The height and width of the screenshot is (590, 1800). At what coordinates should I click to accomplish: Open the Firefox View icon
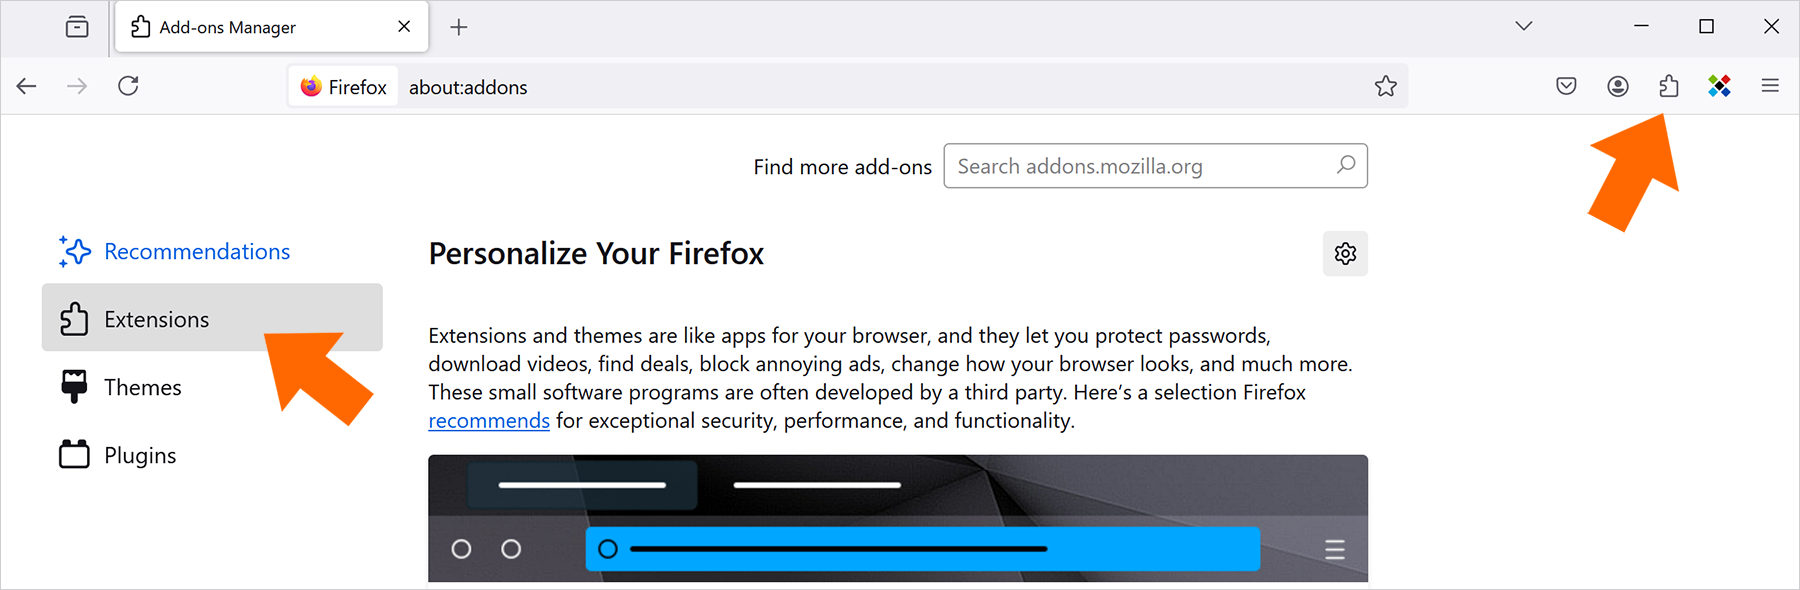click(77, 27)
